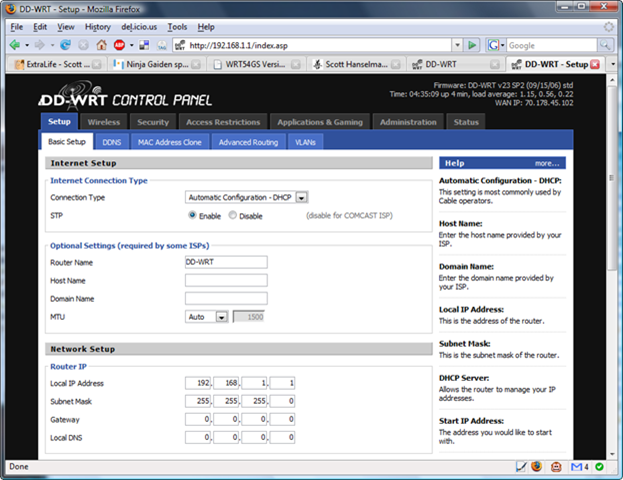
Task: Click the Forward arrow button
Action: [40, 45]
